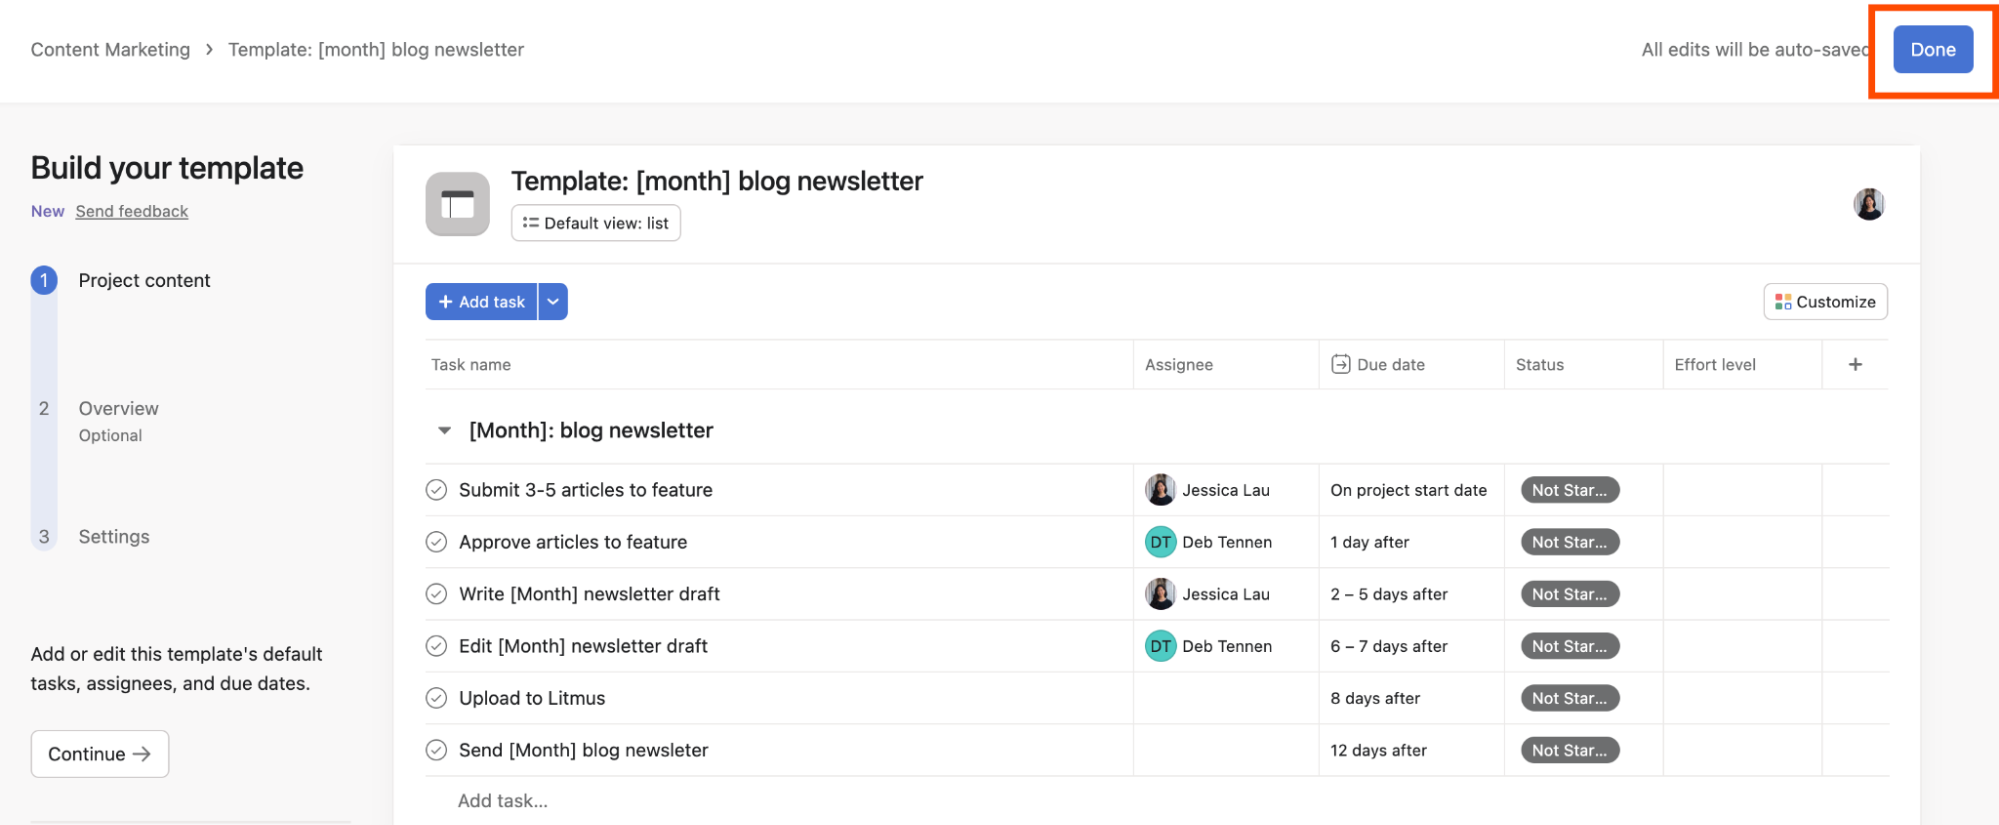The height and width of the screenshot is (825, 1999).
Task: Click Jessica Lau avatar on Submit articles row
Action: click(x=1160, y=490)
